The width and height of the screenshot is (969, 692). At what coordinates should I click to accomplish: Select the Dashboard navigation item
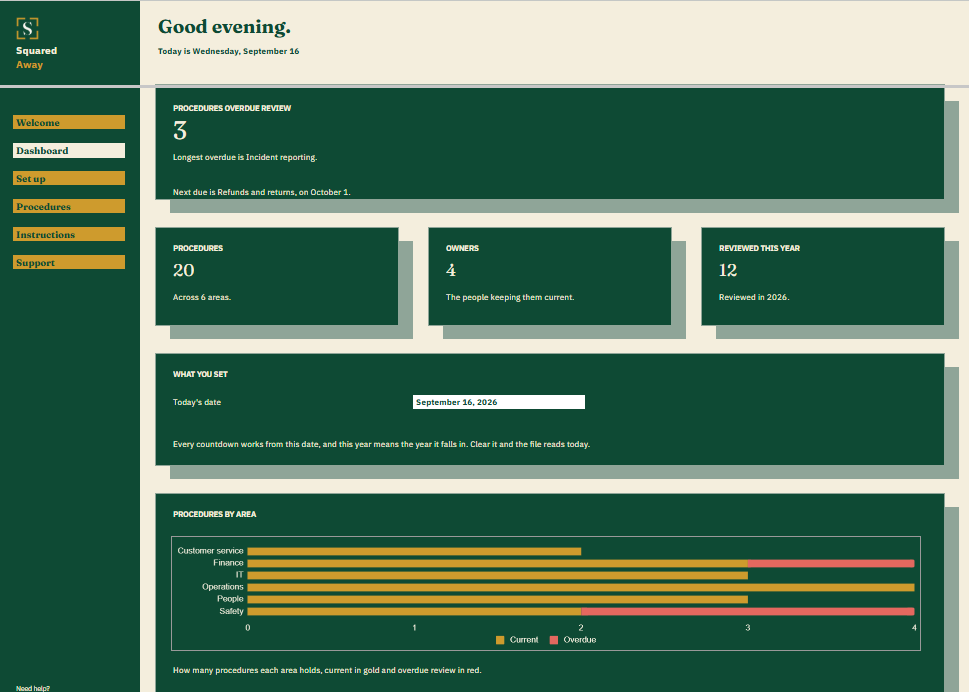pos(69,150)
